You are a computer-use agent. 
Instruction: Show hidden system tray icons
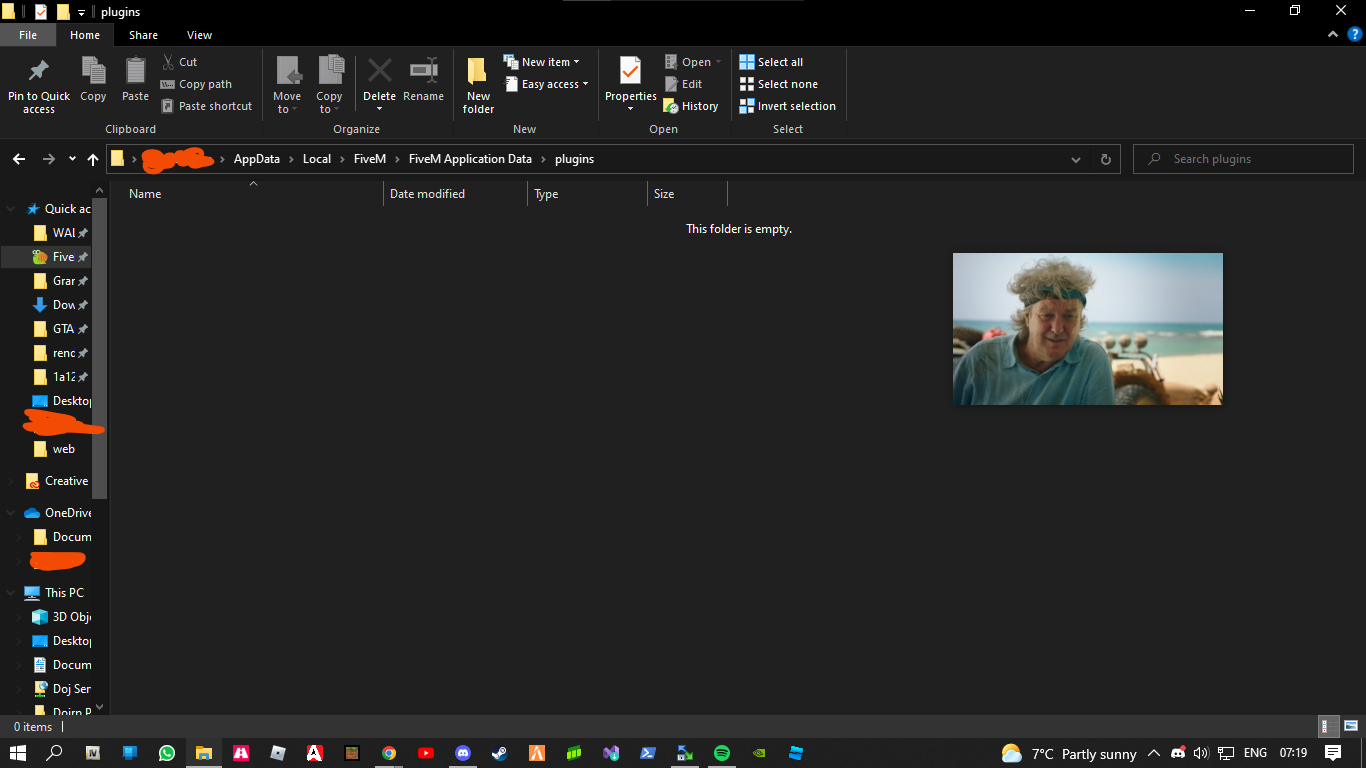click(1153, 753)
